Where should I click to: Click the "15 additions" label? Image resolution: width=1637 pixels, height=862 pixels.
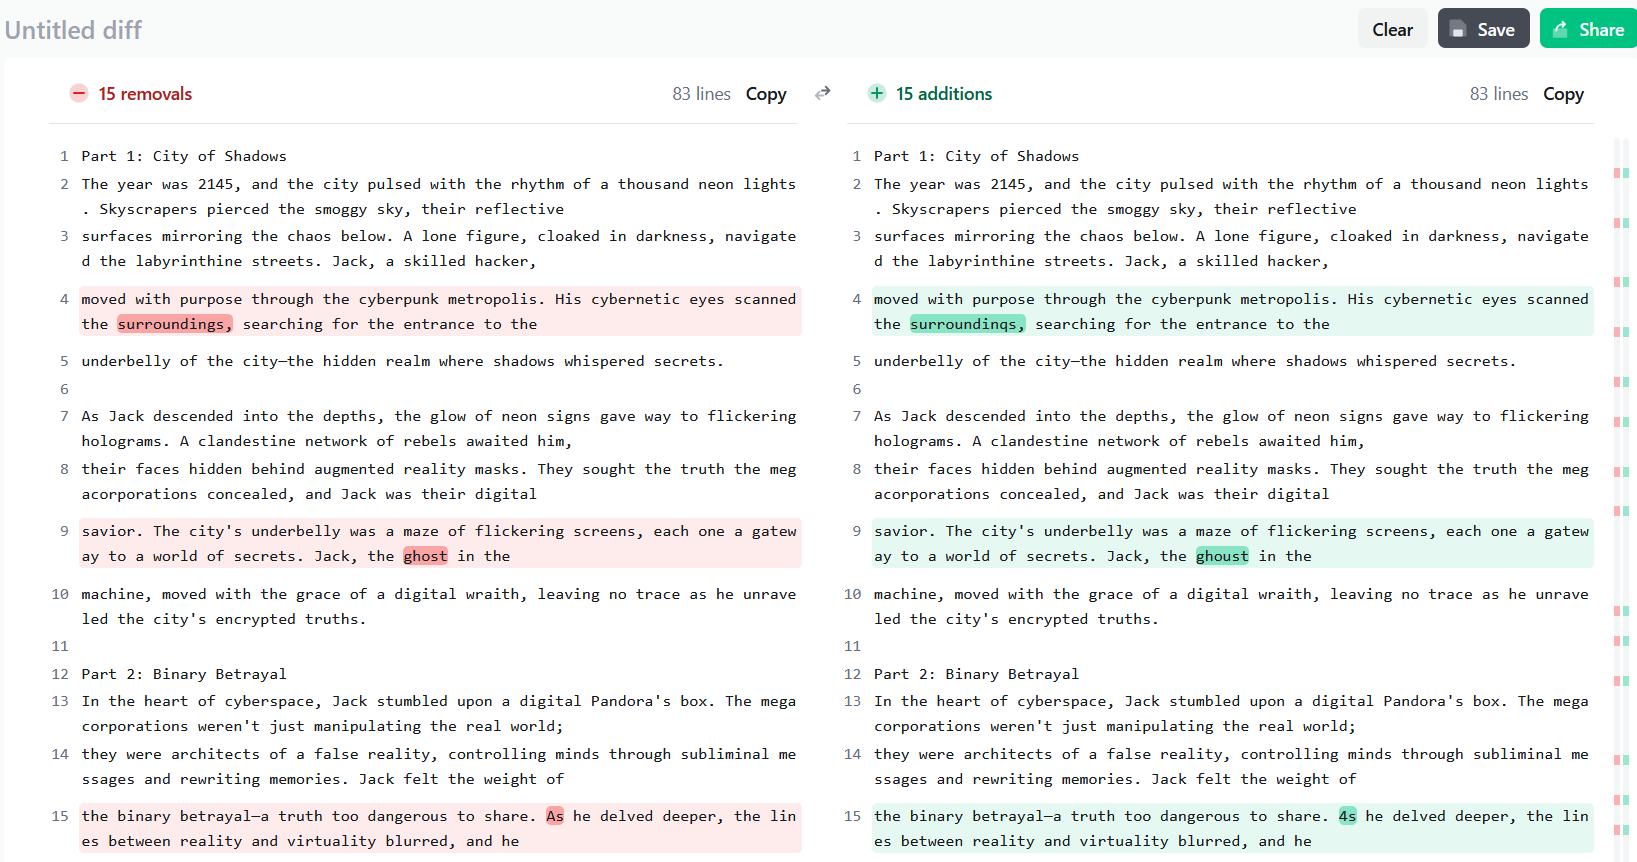[x=943, y=94]
